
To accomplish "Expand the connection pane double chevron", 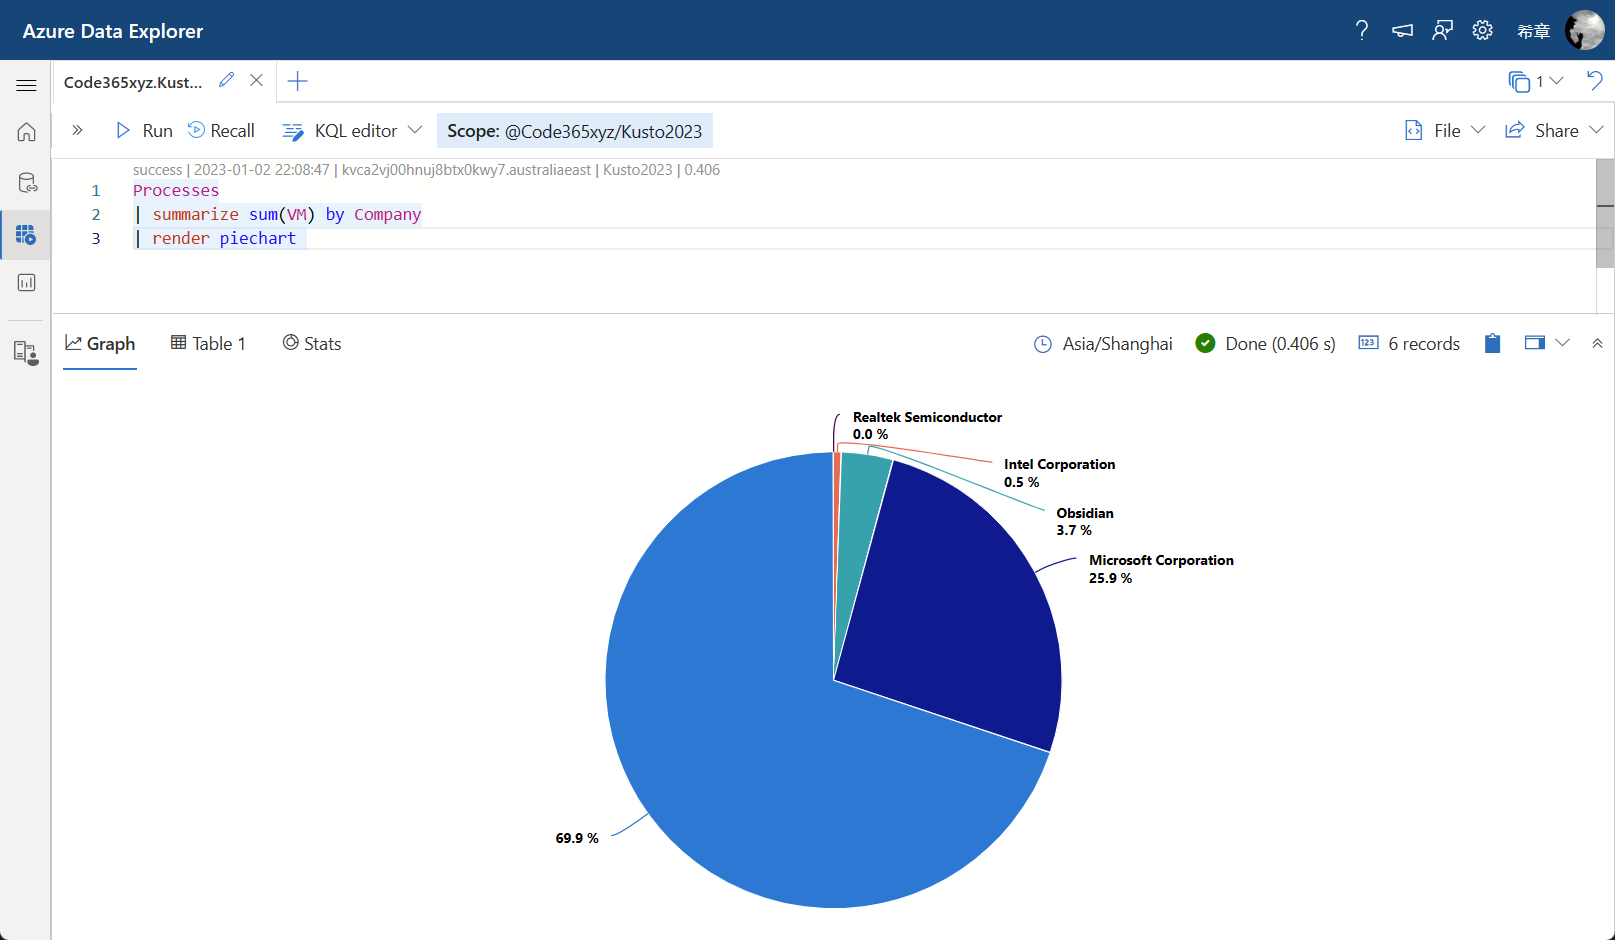I will (77, 130).
